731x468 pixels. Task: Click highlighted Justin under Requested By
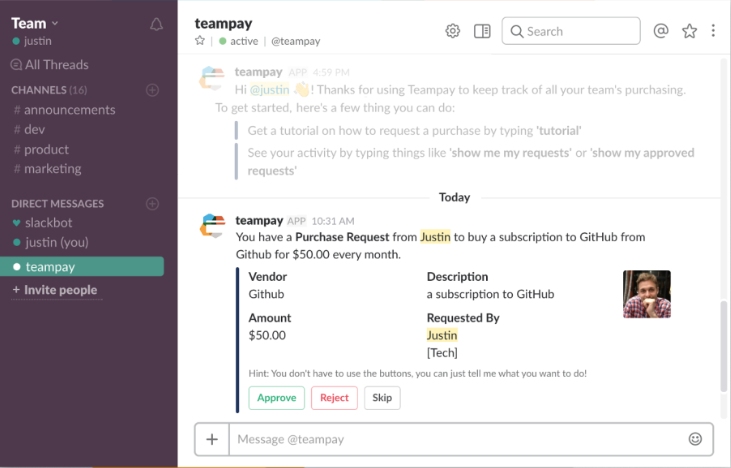tap(442, 335)
